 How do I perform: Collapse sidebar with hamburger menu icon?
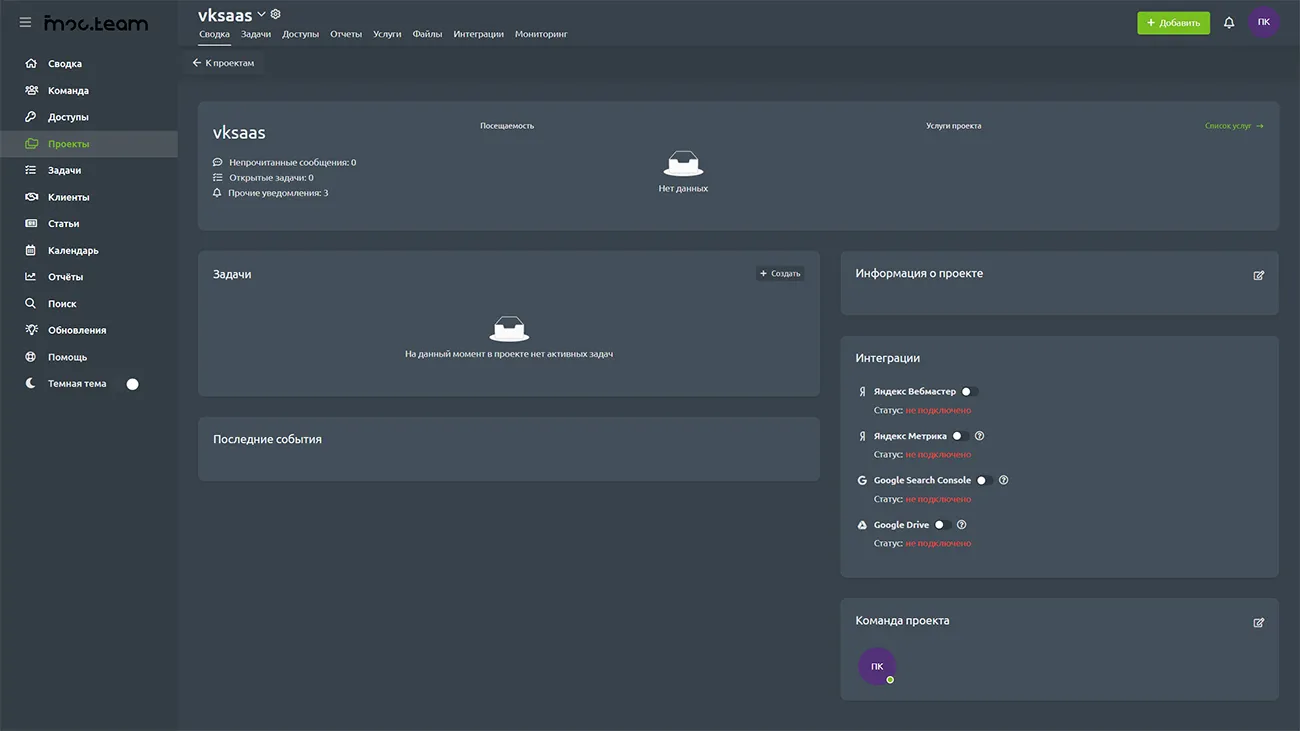tap(25, 22)
